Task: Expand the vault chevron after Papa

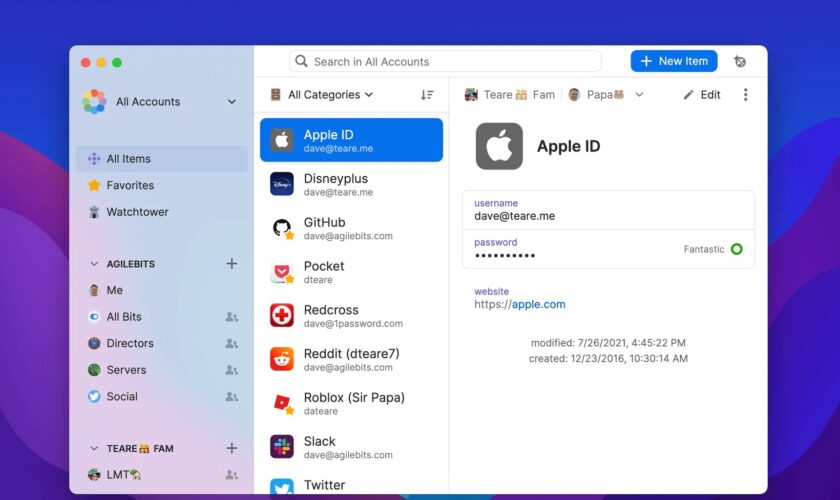Action: pyautogui.click(x=639, y=95)
